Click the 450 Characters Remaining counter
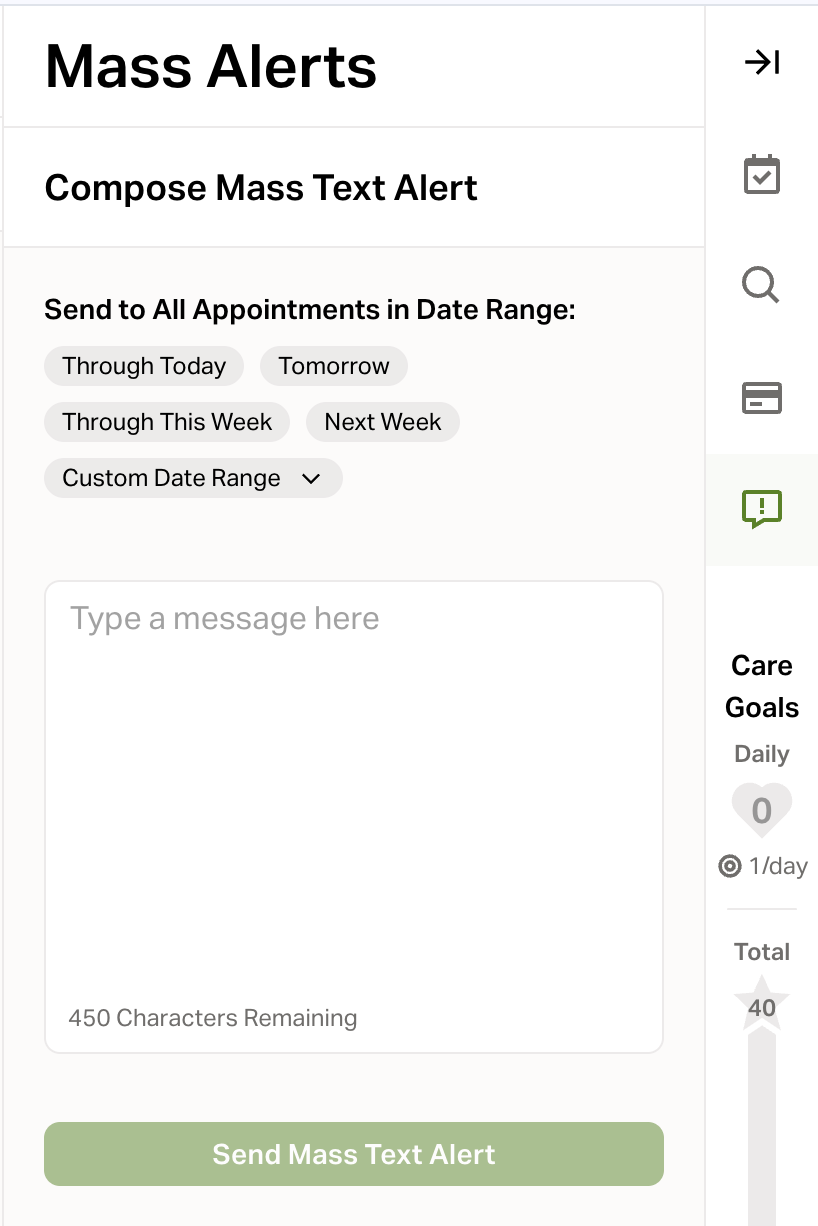The image size is (818, 1226). point(213,1018)
